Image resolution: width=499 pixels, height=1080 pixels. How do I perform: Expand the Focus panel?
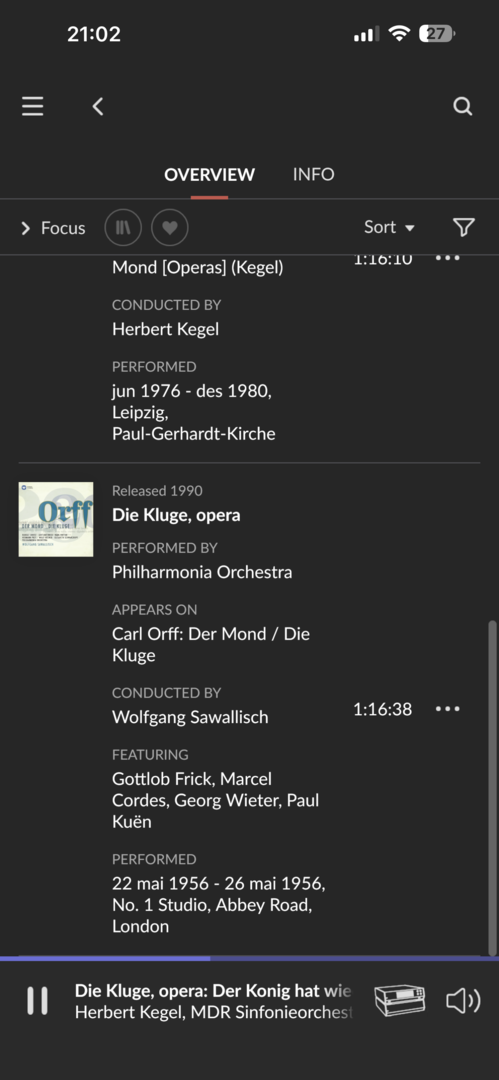coord(53,228)
